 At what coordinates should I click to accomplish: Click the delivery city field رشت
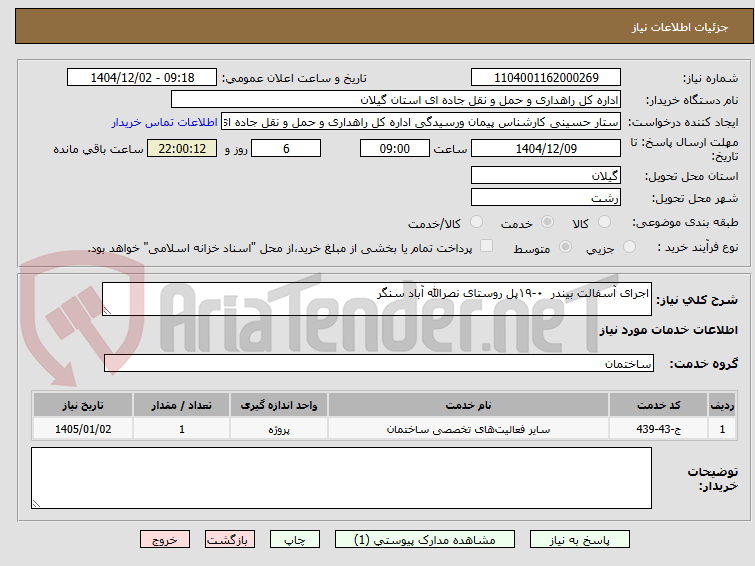click(x=546, y=197)
